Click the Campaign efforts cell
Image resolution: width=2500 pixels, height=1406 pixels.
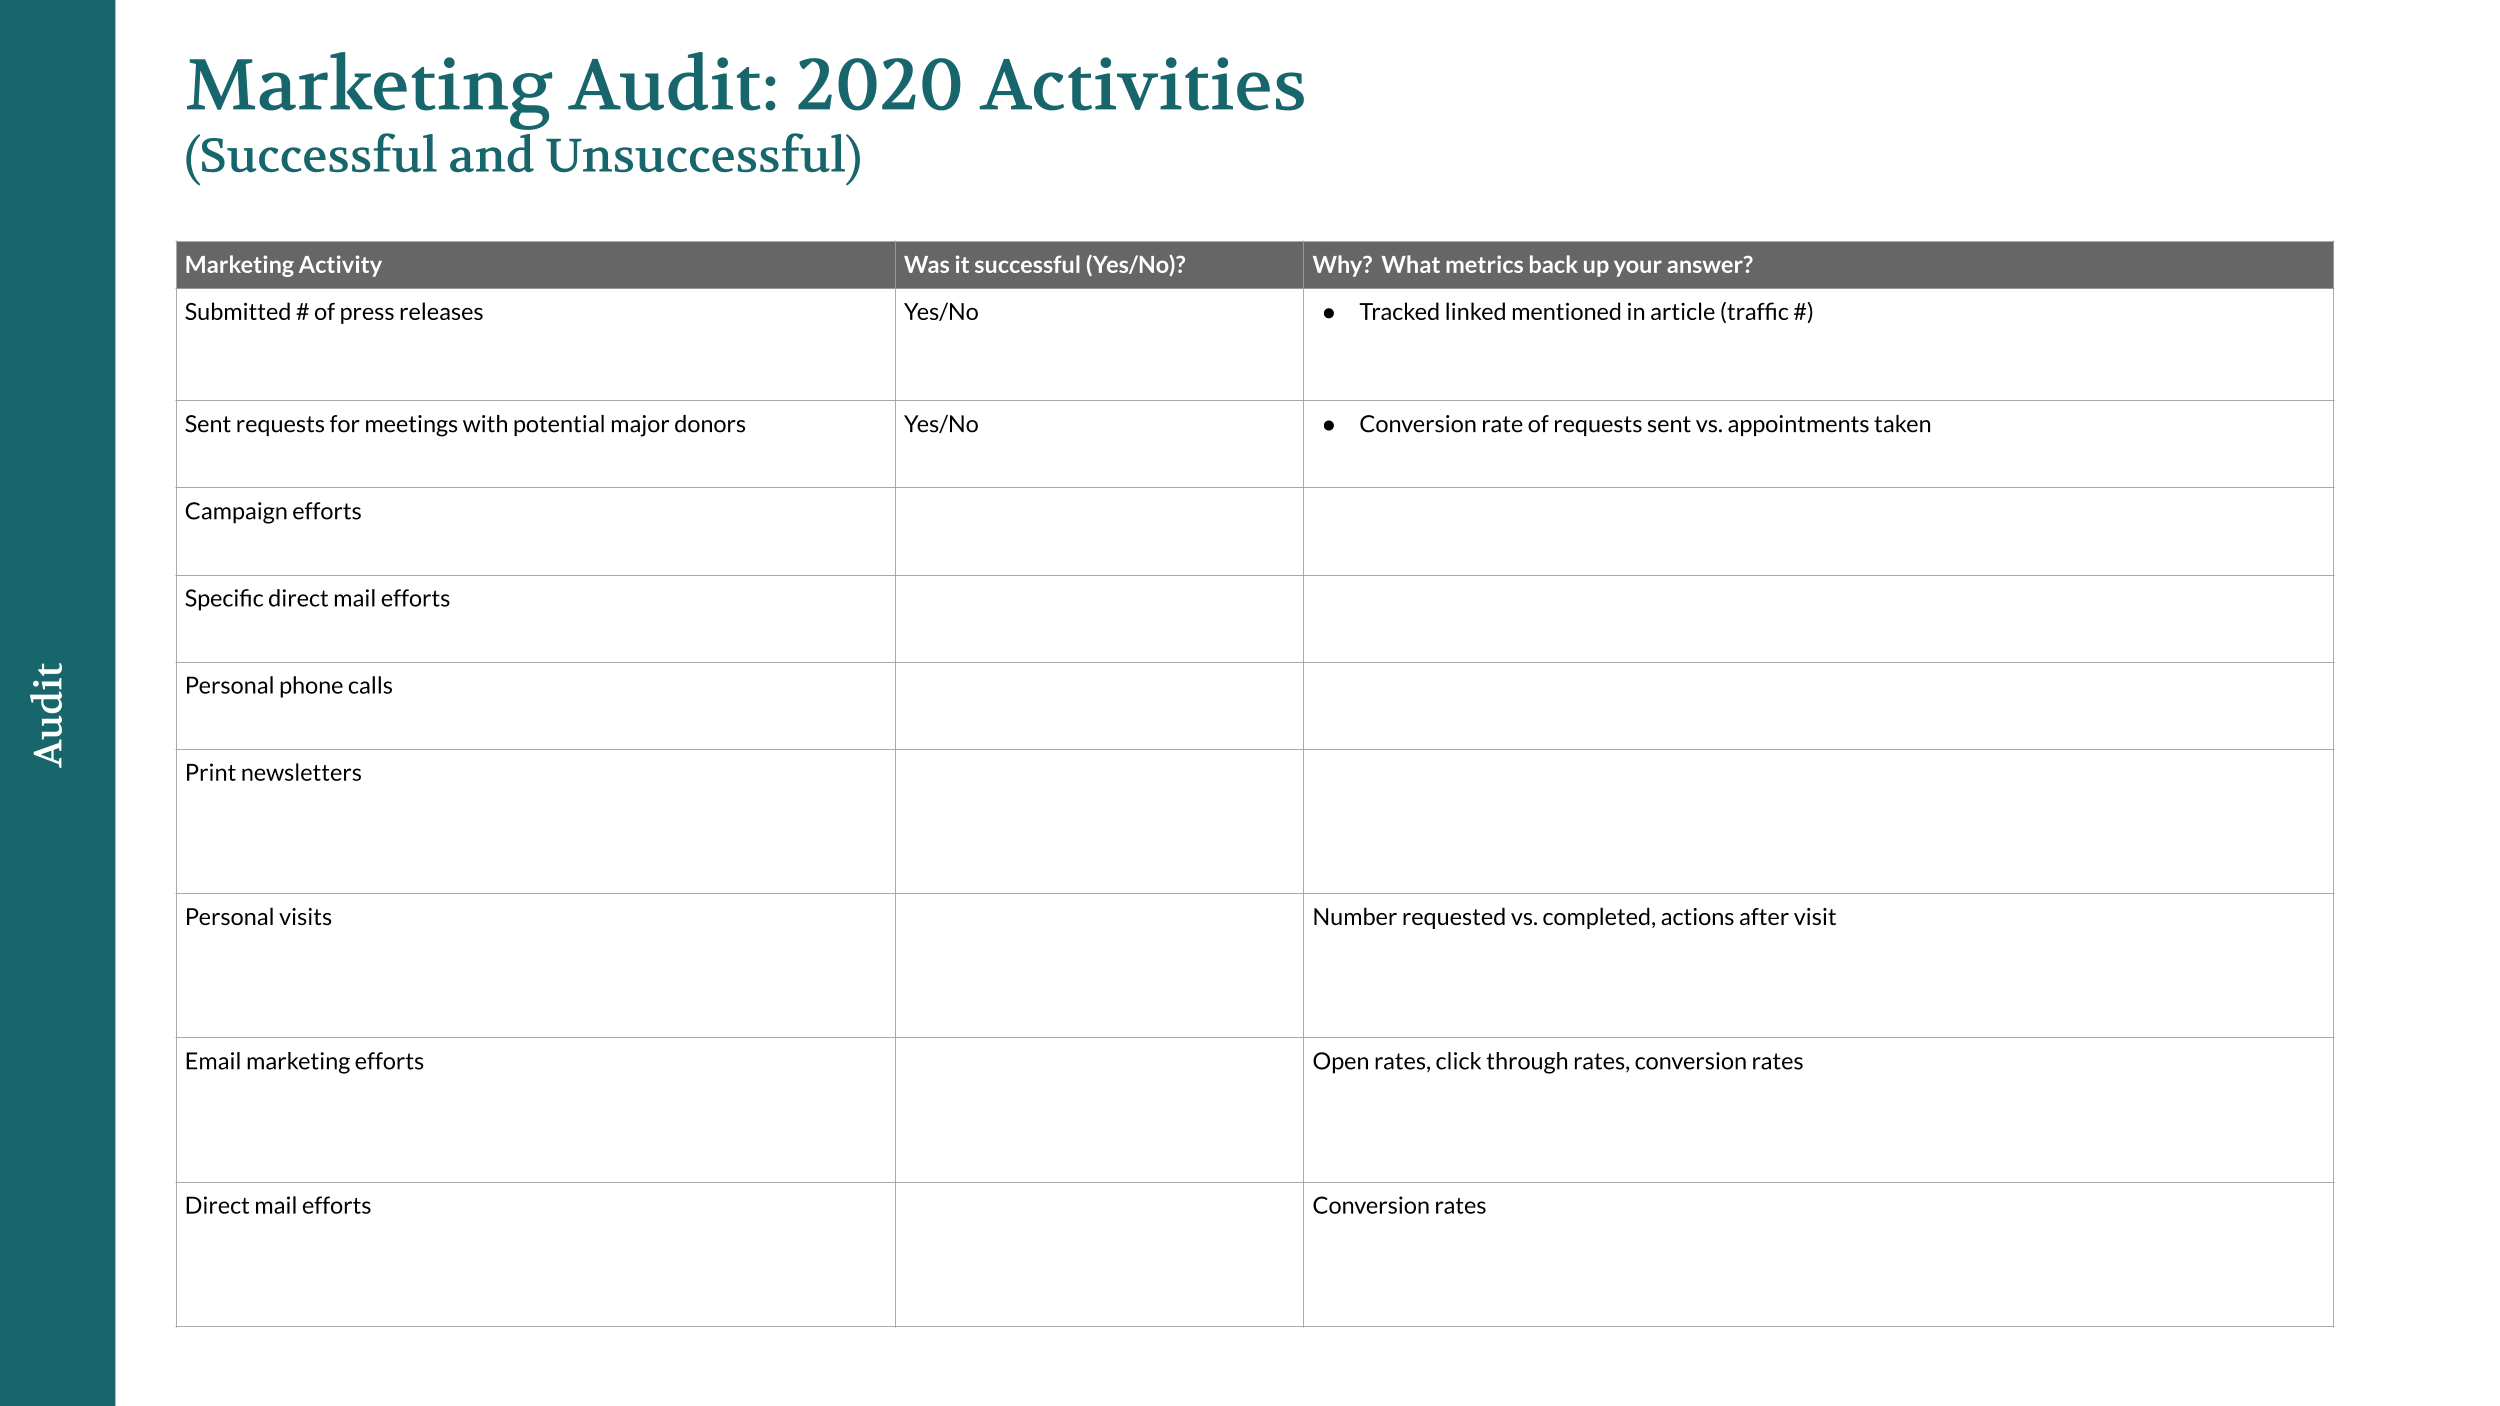click(273, 511)
